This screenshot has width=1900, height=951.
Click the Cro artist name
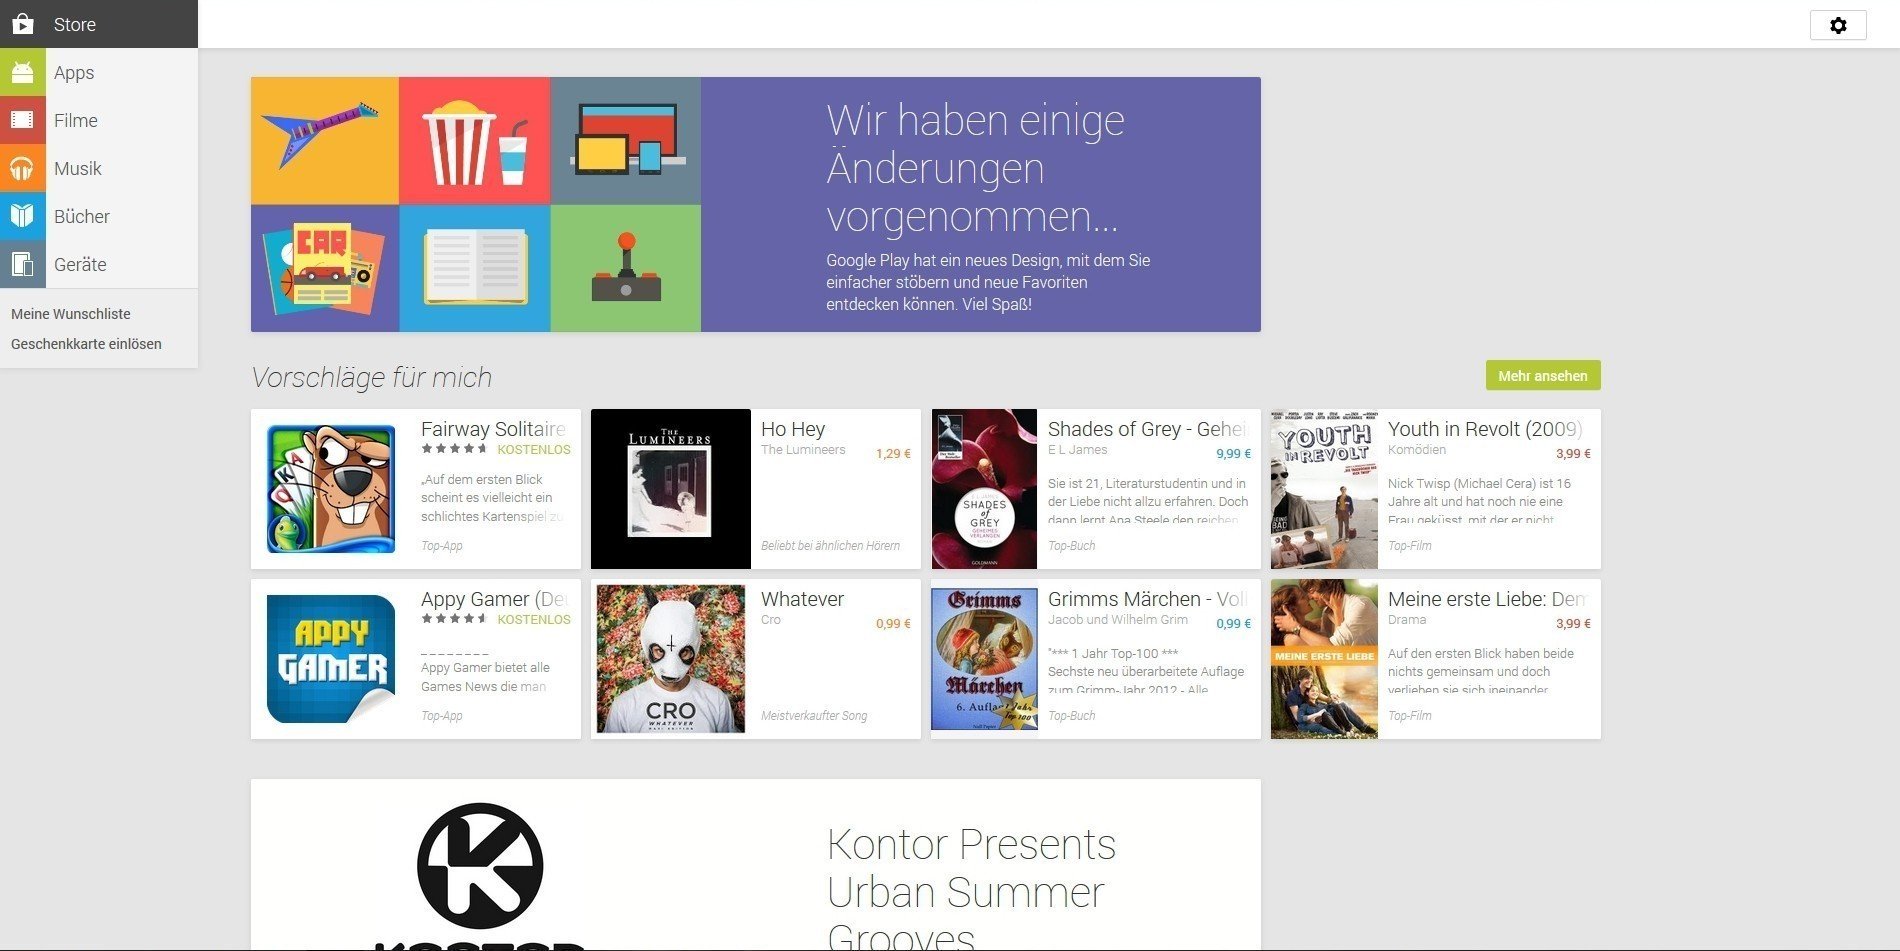pos(770,620)
